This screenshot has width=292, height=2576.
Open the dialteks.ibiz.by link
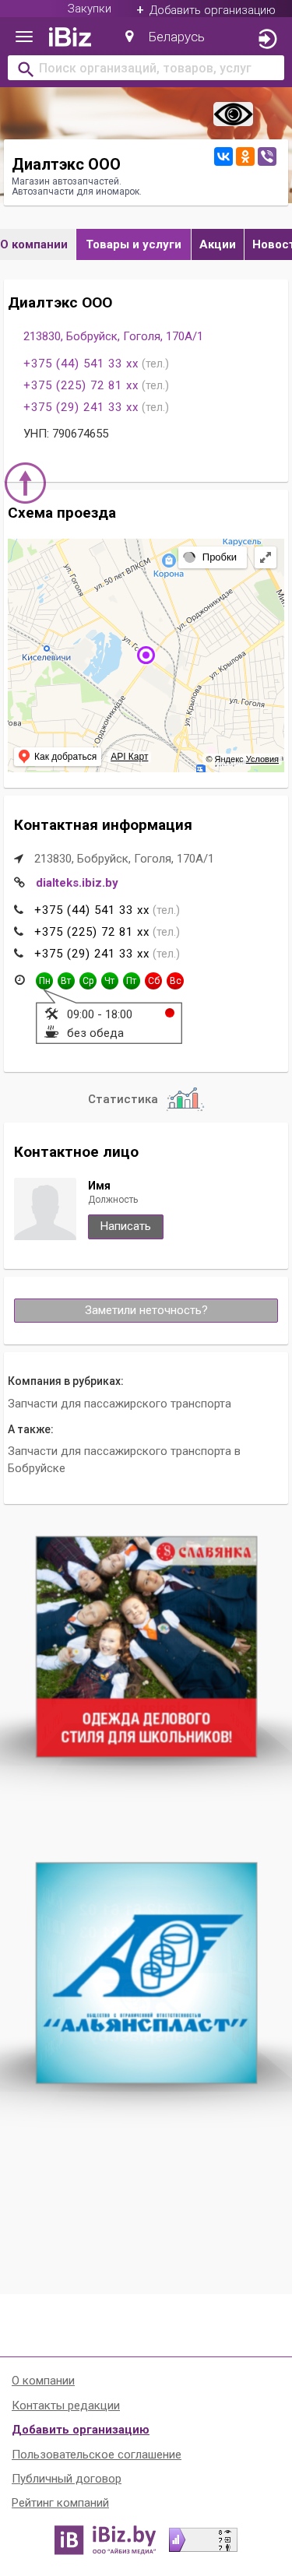tap(77, 883)
